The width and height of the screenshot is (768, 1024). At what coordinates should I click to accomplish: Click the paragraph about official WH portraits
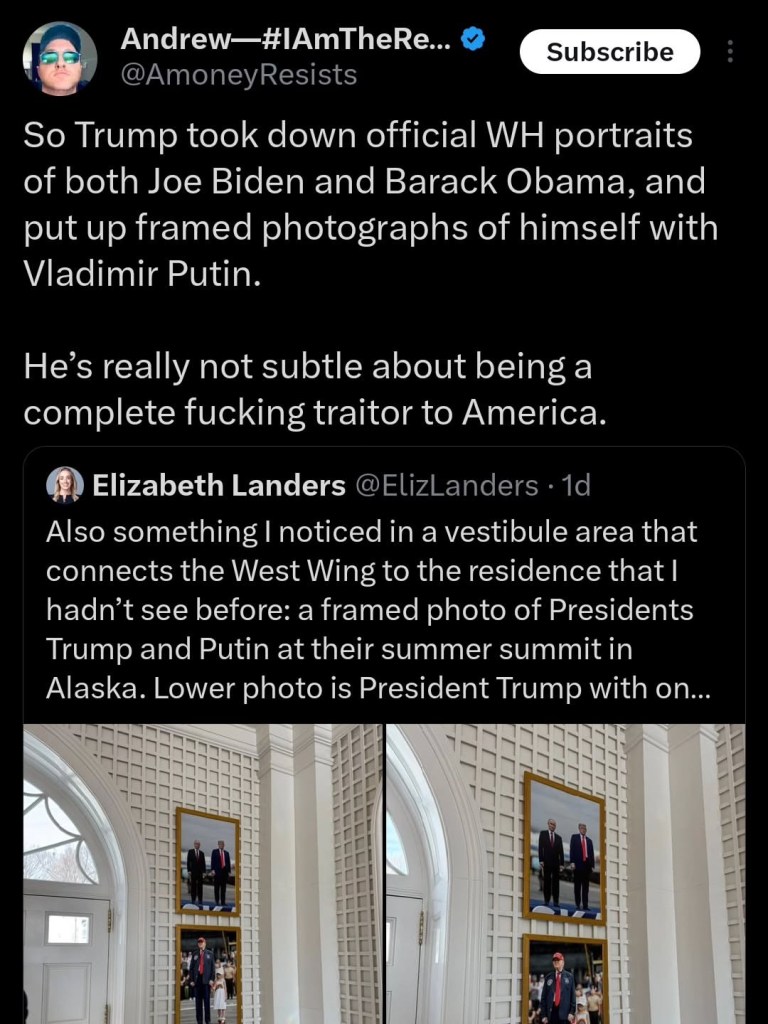pos(370,205)
